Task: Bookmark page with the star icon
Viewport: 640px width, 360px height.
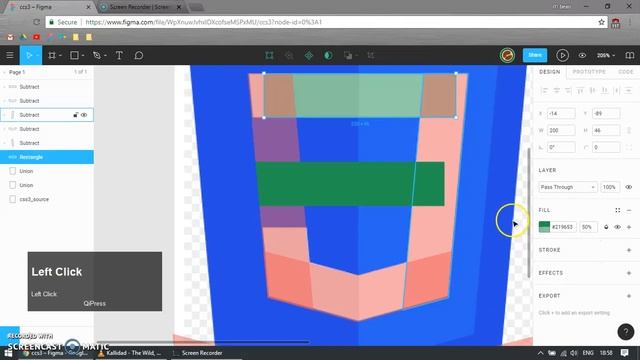Action: pos(601,22)
